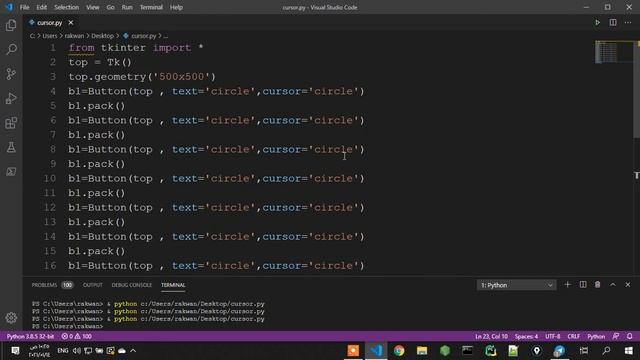This screenshot has width=640, height=360.
Task: Select Python language mode in status bar
Action: 596,336
